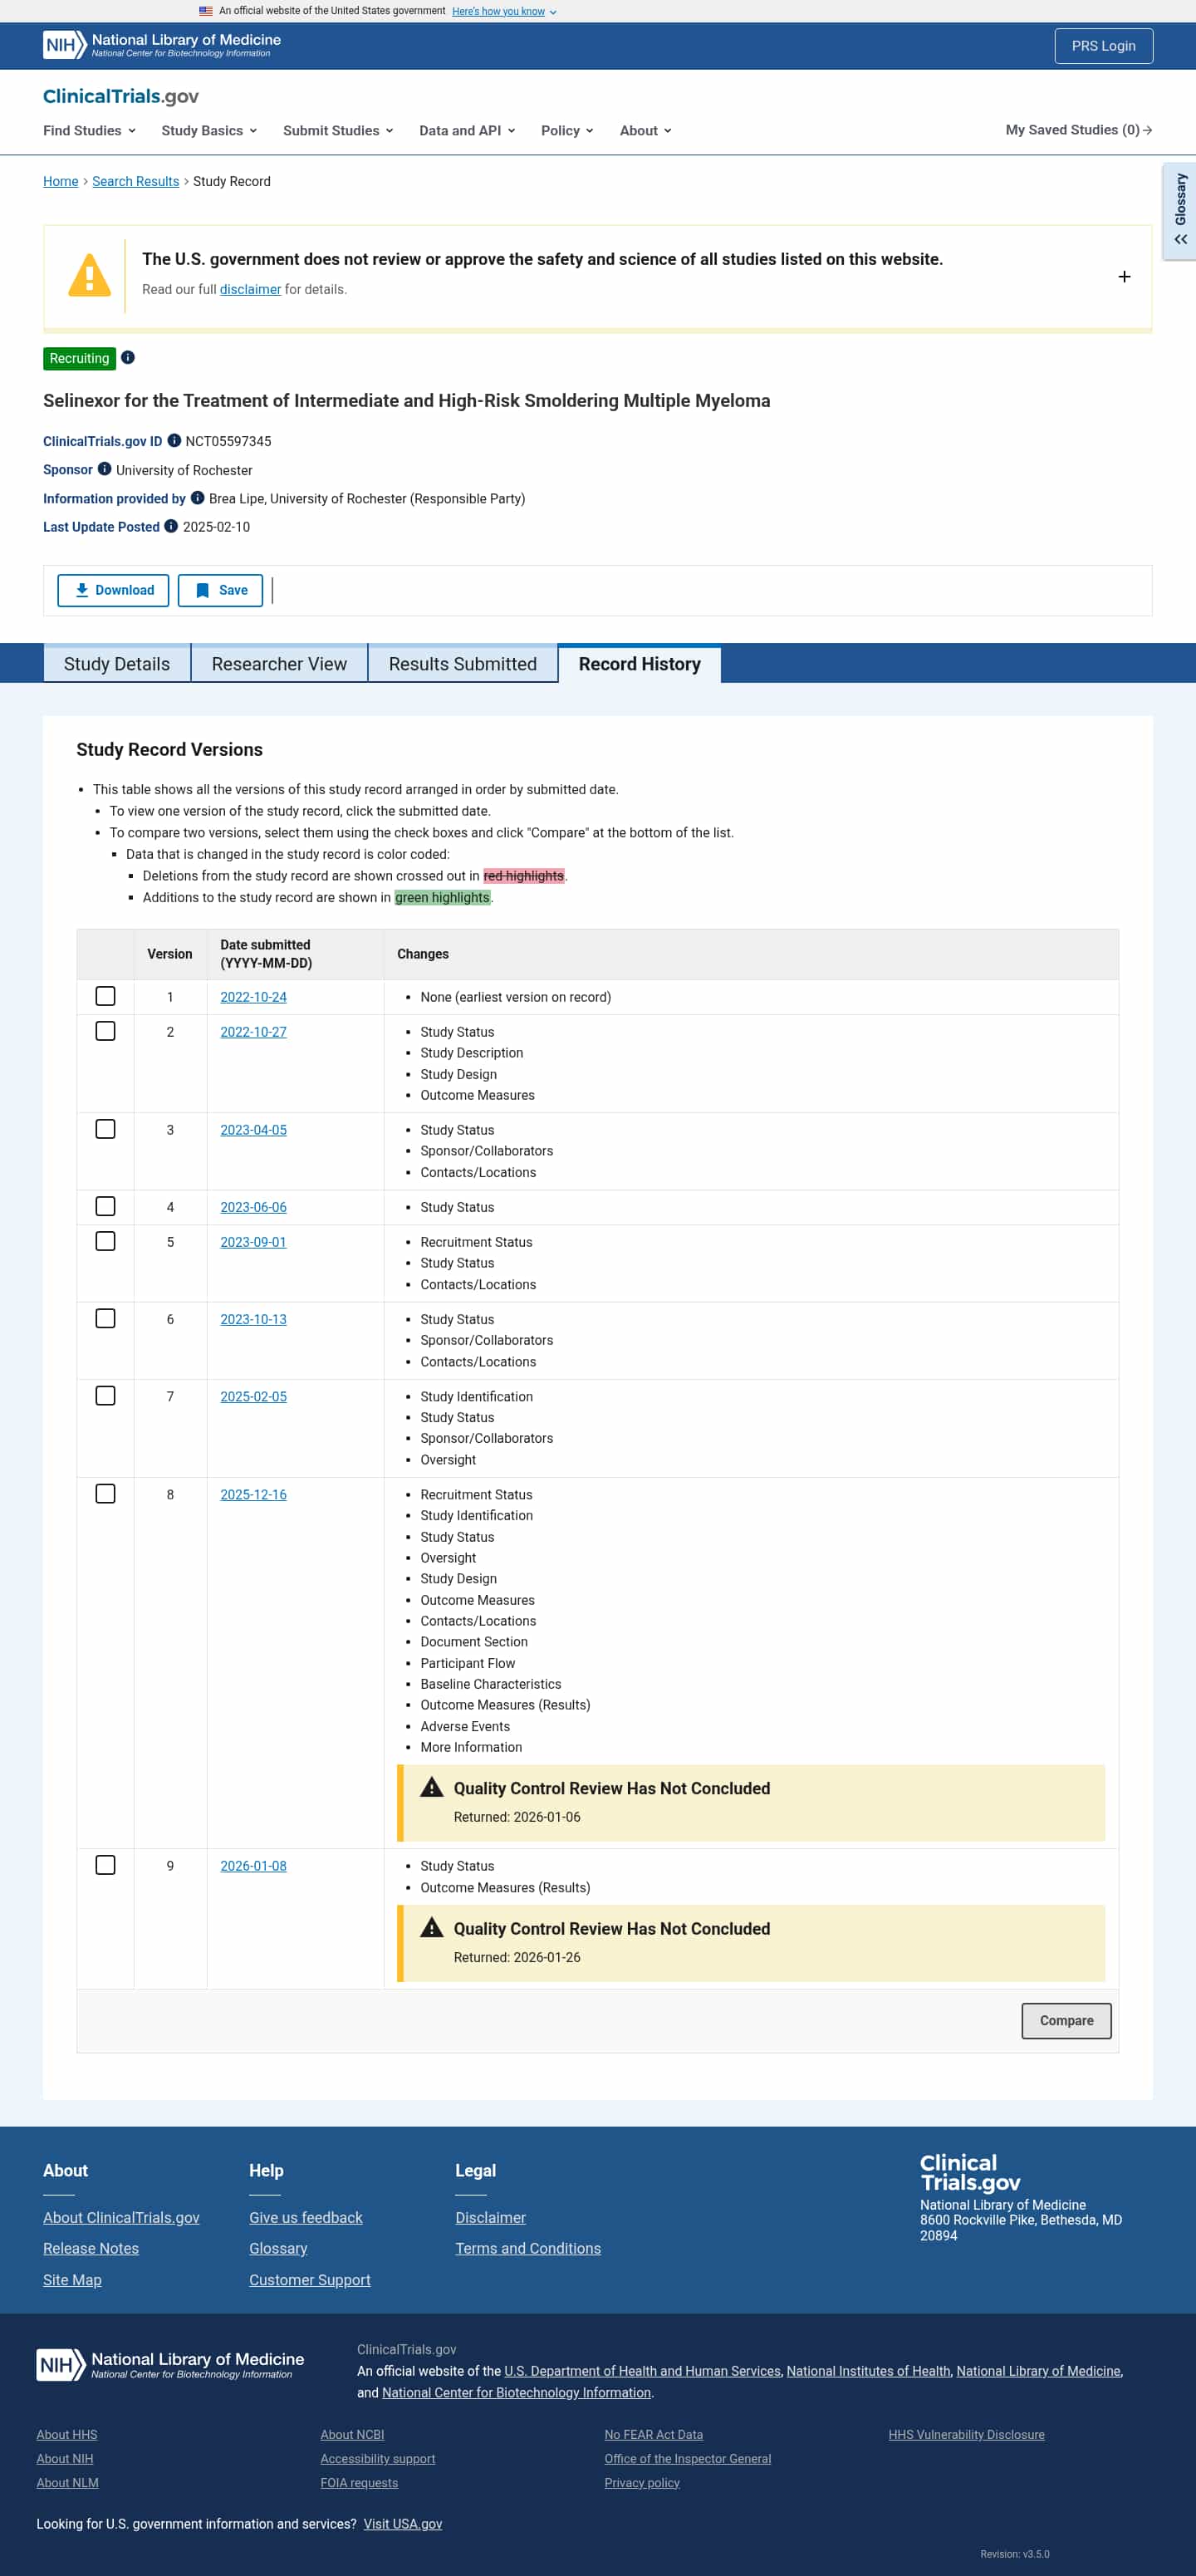
Task: Click info icon beside Last Update Posted
Action: [171, 527]
